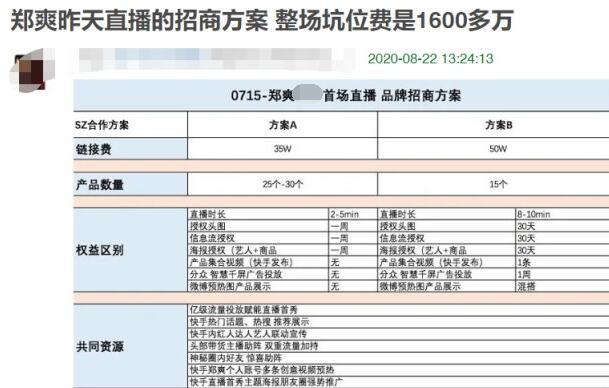The height and width of the screenshot is (388, 609).
Task: Click the 50W link fee value
Action: click(x=498, y=149)
